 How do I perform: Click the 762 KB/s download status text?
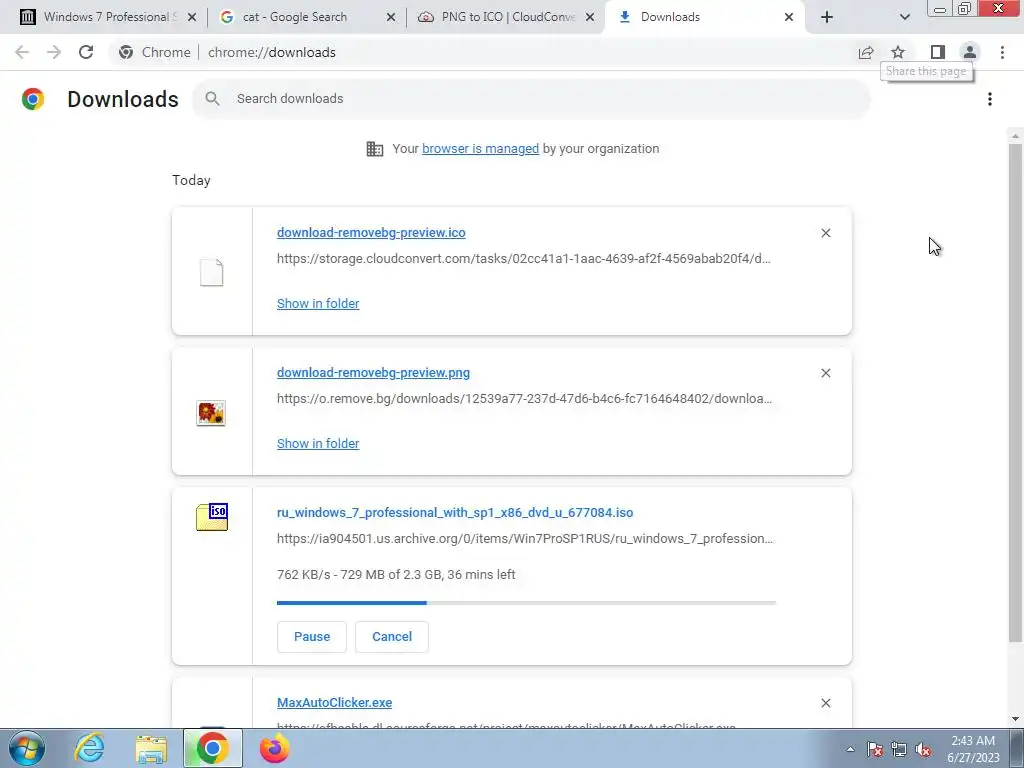[x=396, y=575]
